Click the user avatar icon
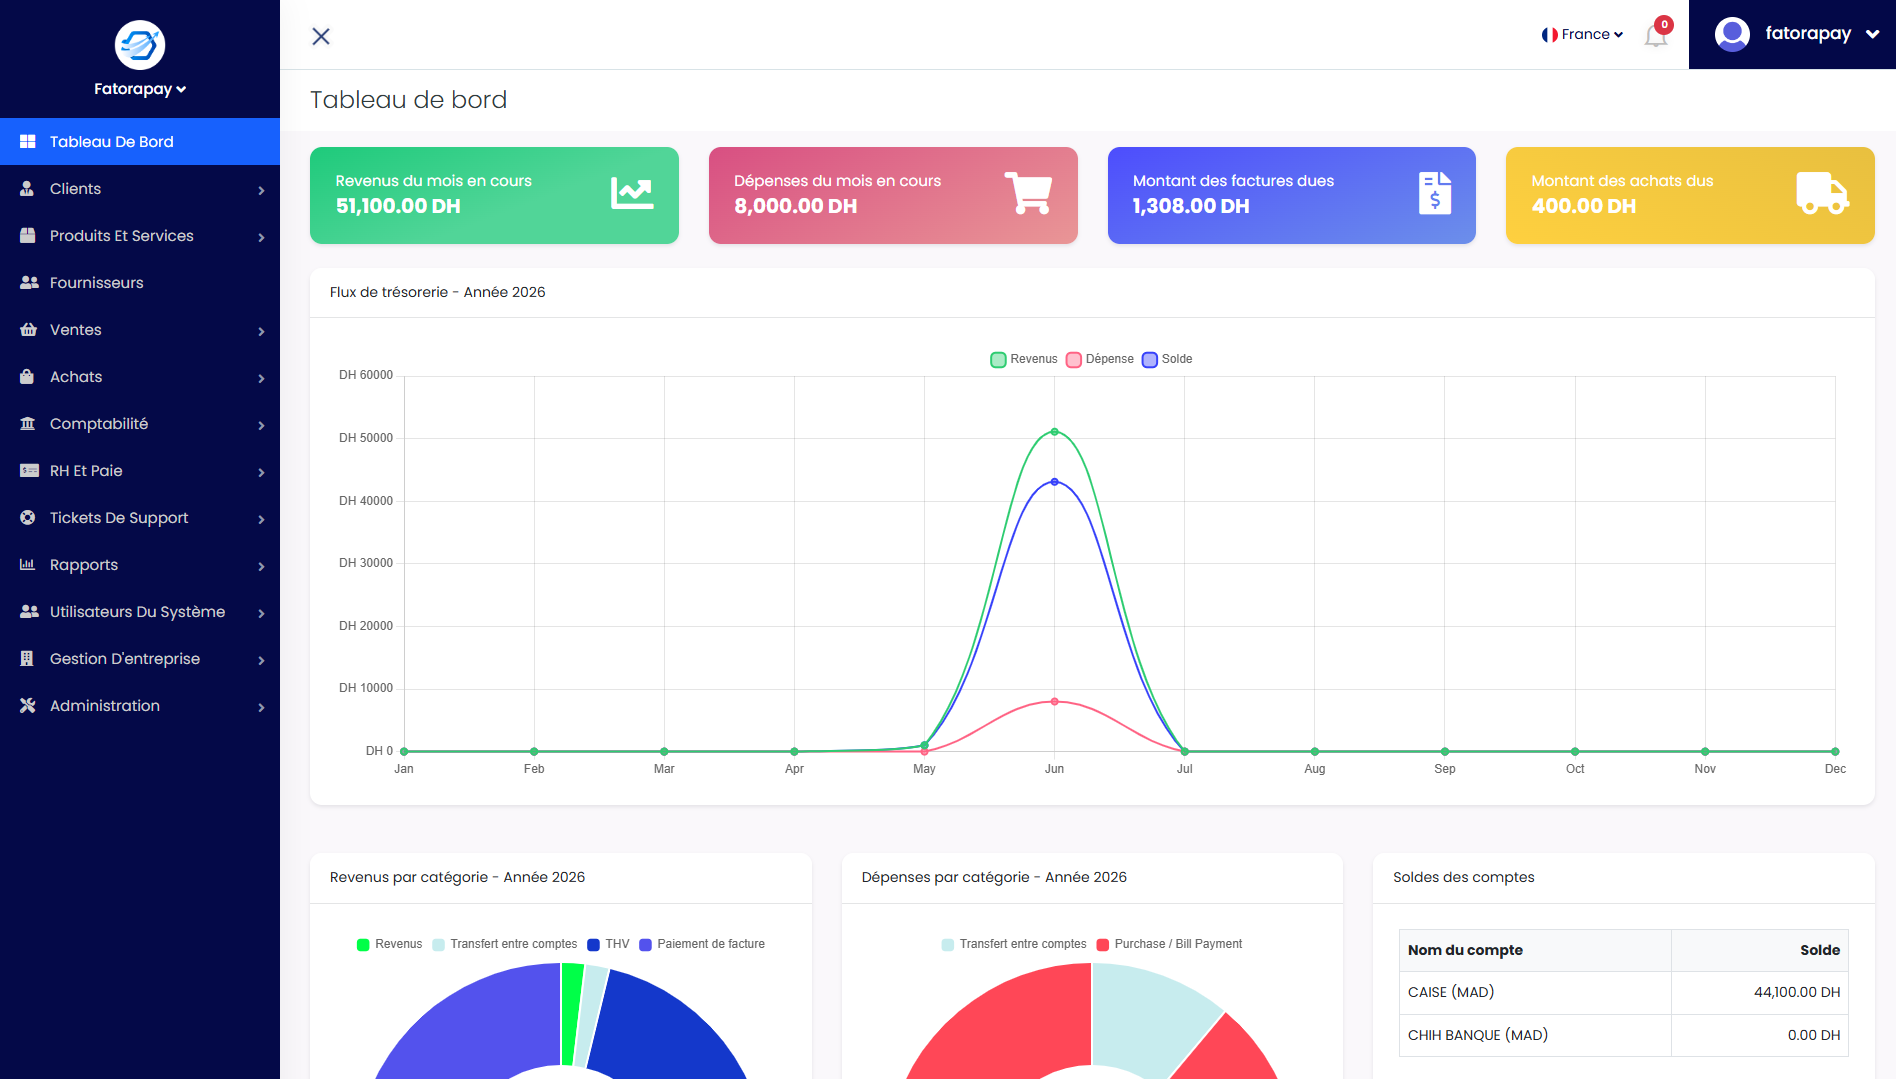Viewport: 1896px width, 1079px height. click(x=1732, y=34)
